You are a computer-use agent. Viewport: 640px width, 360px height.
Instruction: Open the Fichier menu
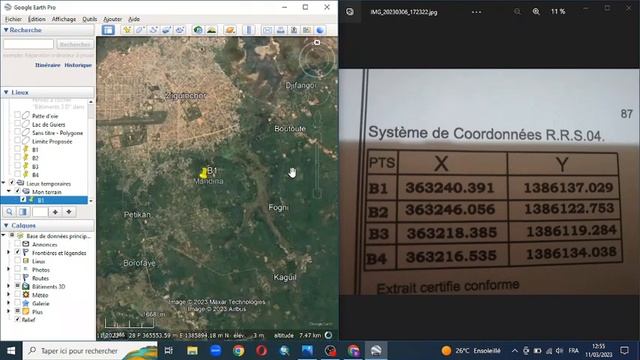tap(13, 19)
